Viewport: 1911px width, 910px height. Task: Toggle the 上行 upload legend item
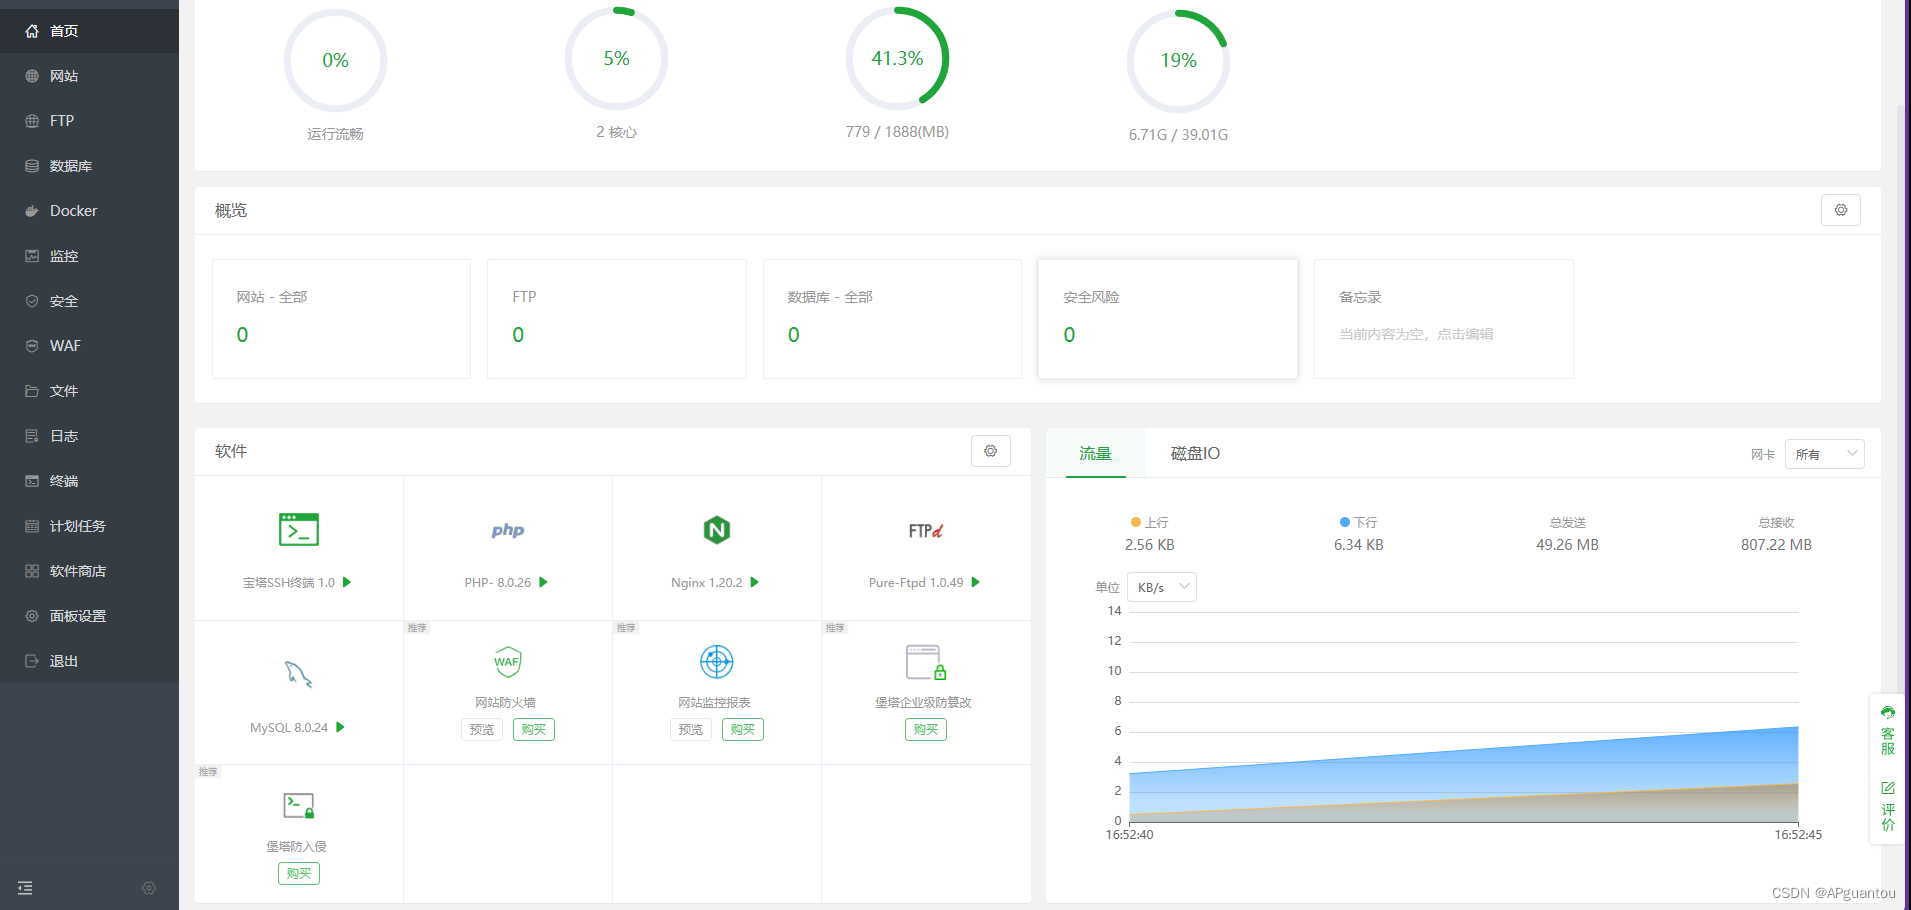pos(1150,523)
